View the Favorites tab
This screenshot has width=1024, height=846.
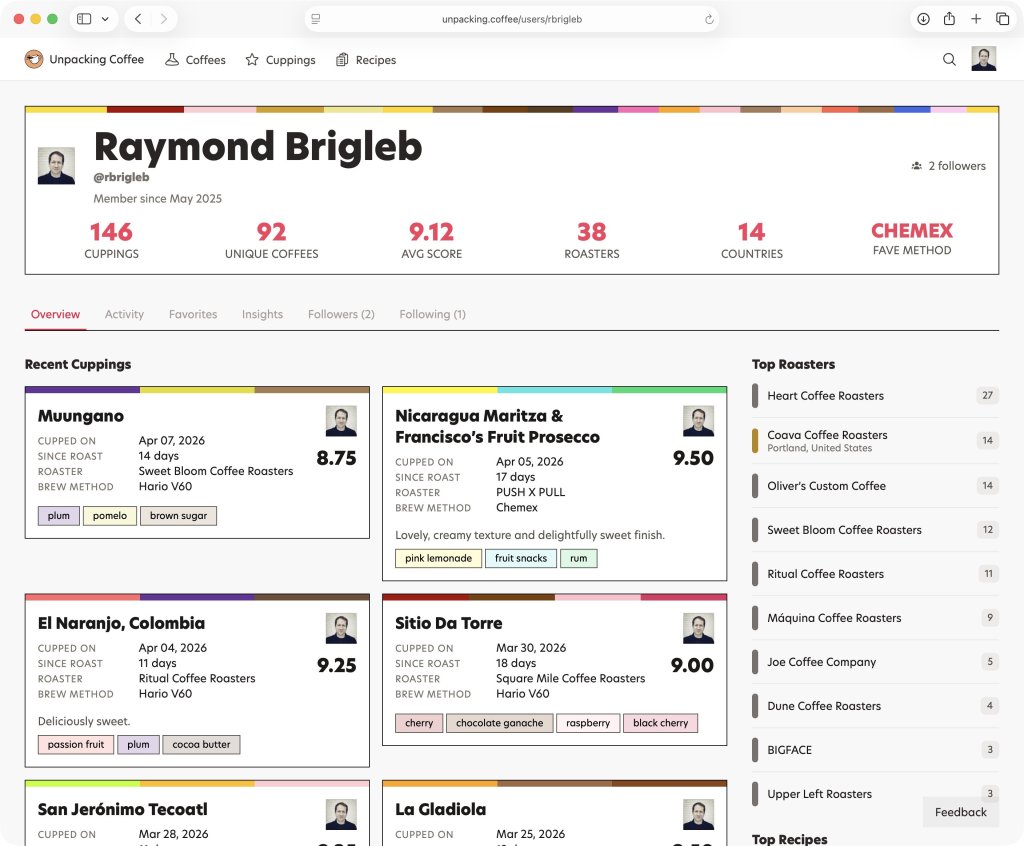tap(193, 314)
